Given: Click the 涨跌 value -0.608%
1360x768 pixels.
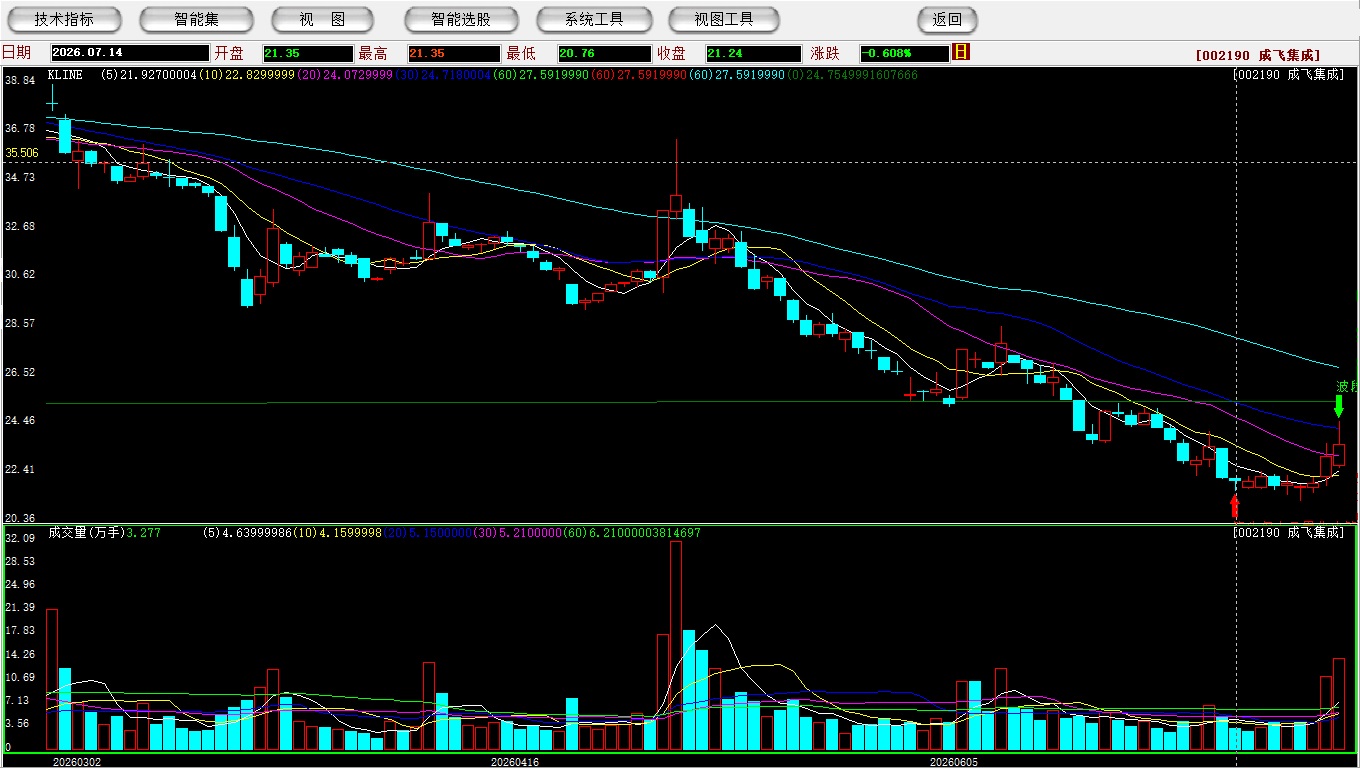Looking at the screenshot, I should (904, 53).
